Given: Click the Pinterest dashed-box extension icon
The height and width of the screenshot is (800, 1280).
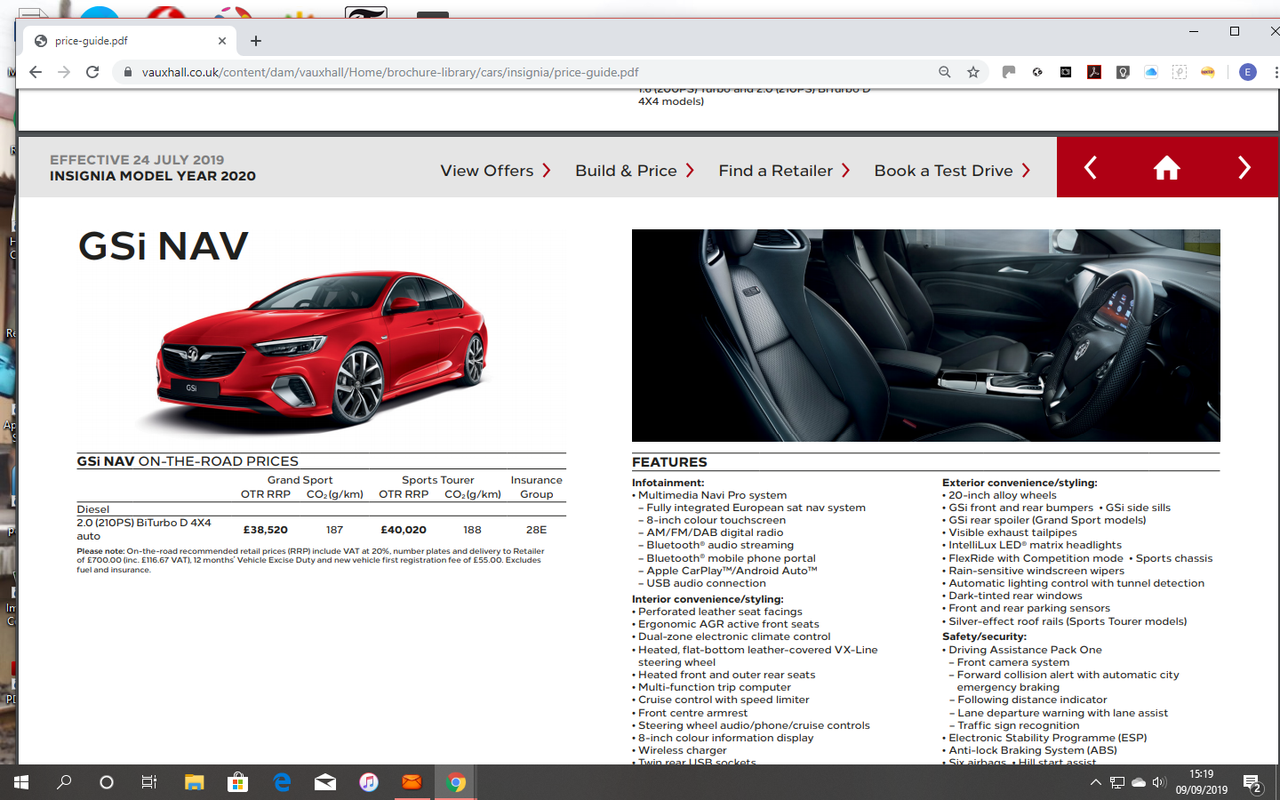Looking at the screenshot, I should [x=1180, y=72].
